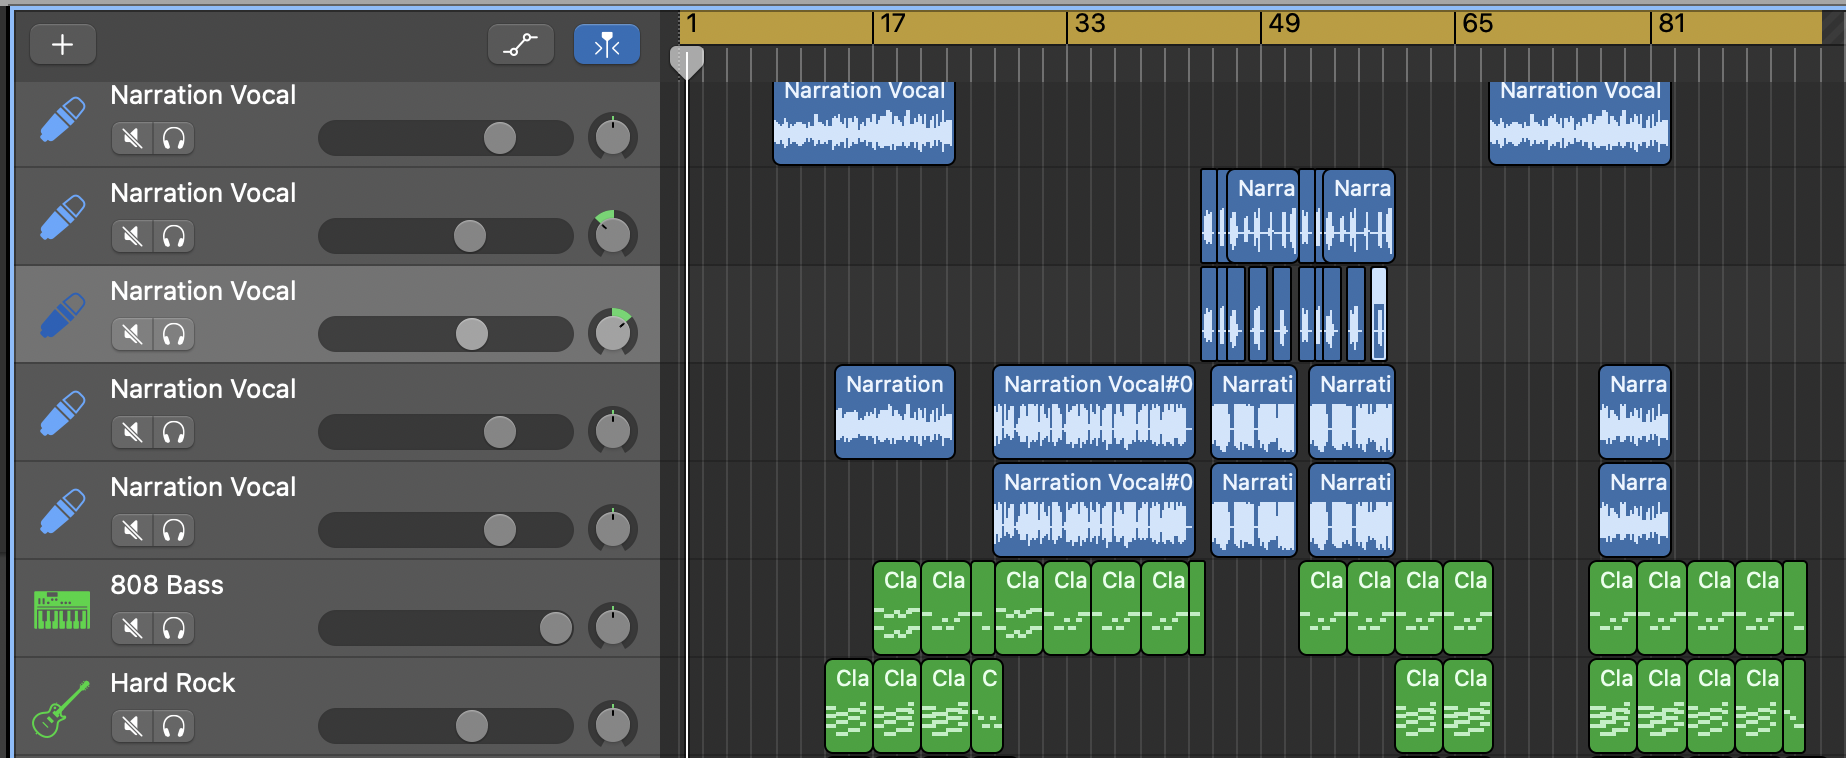The width and height of the screenshot is (1846, 758).
Task: Mute the first Narration Vocal track
Action: [132, 138]
